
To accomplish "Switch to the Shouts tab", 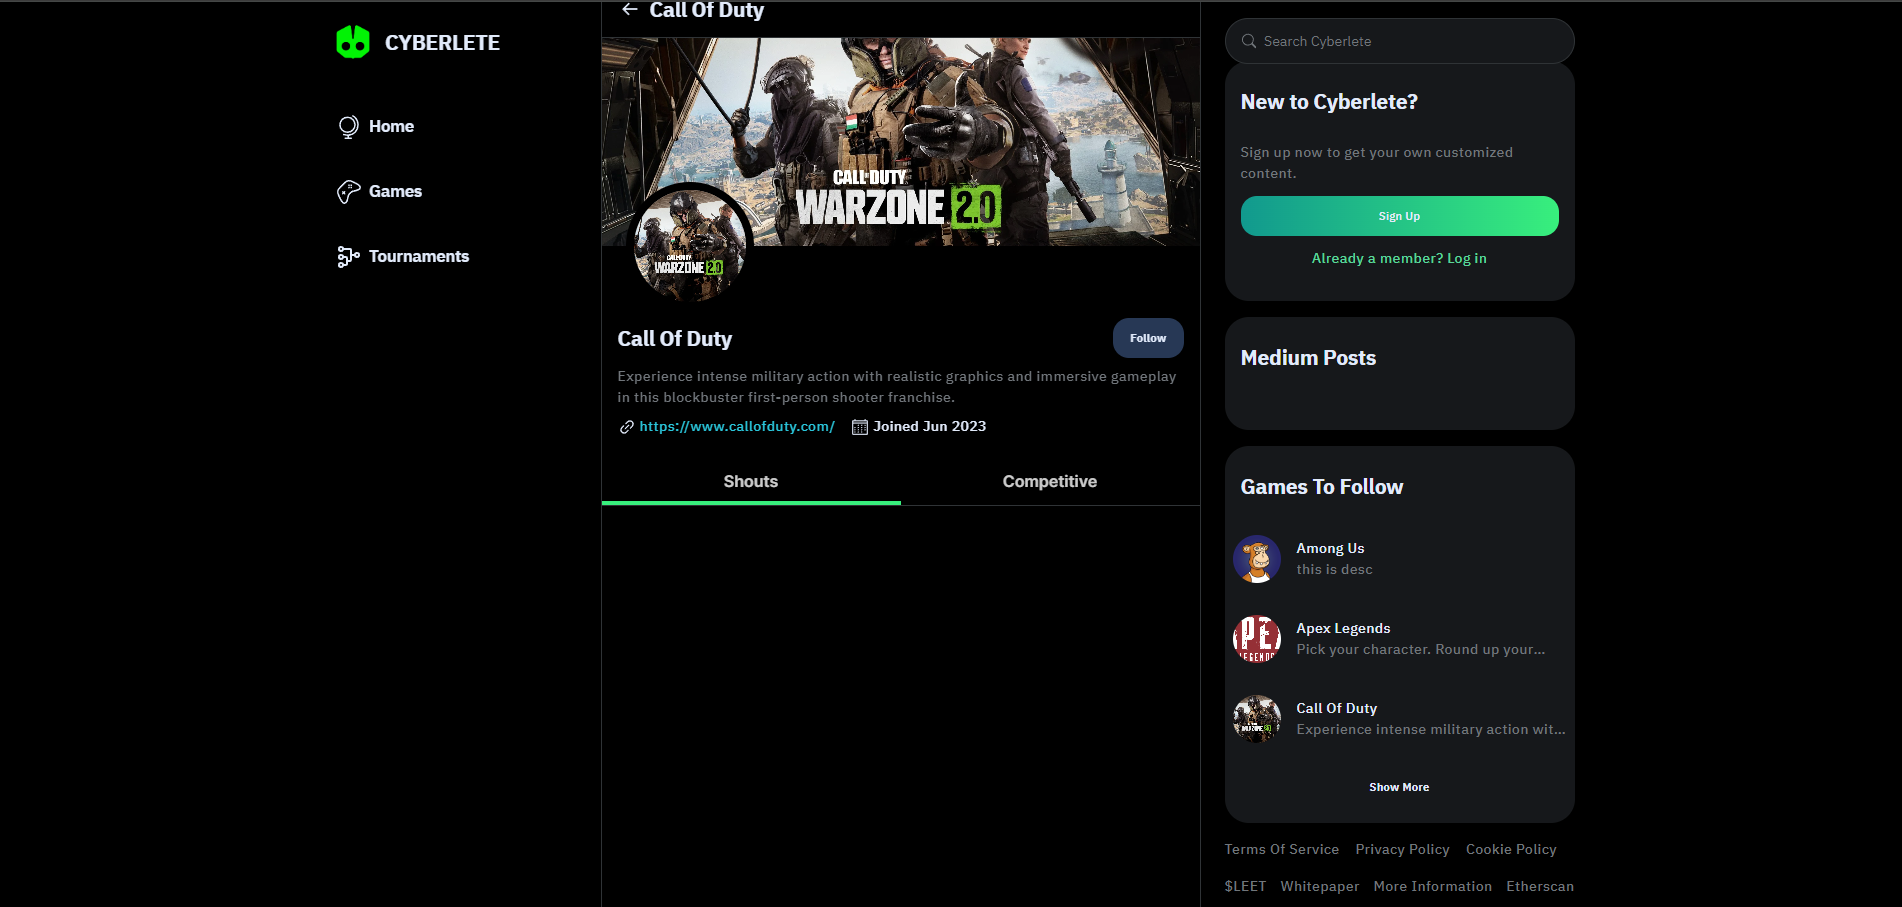I will click(751, 482).
